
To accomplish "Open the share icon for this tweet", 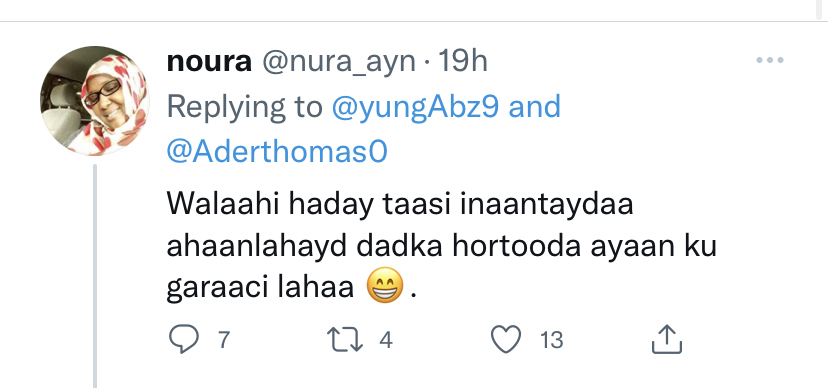I will pos(667,339).
